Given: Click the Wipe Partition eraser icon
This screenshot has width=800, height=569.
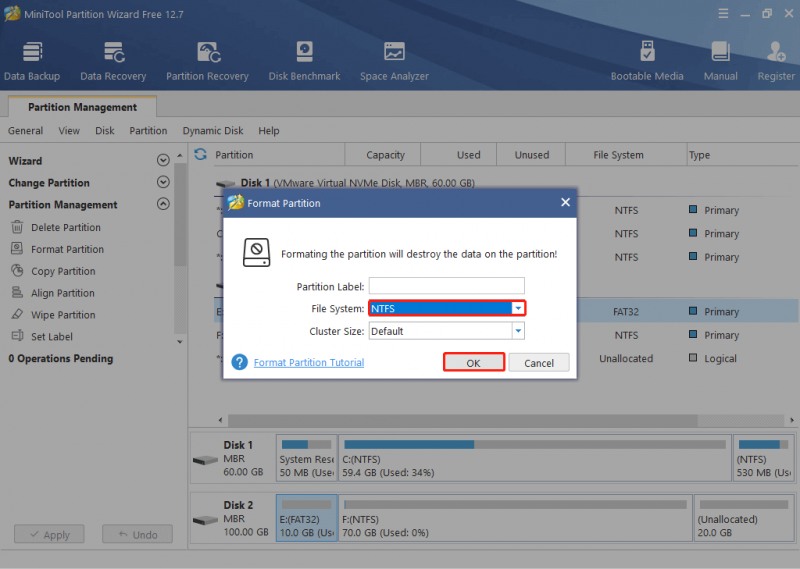Looking at the screenshot, I should [17, 314].
